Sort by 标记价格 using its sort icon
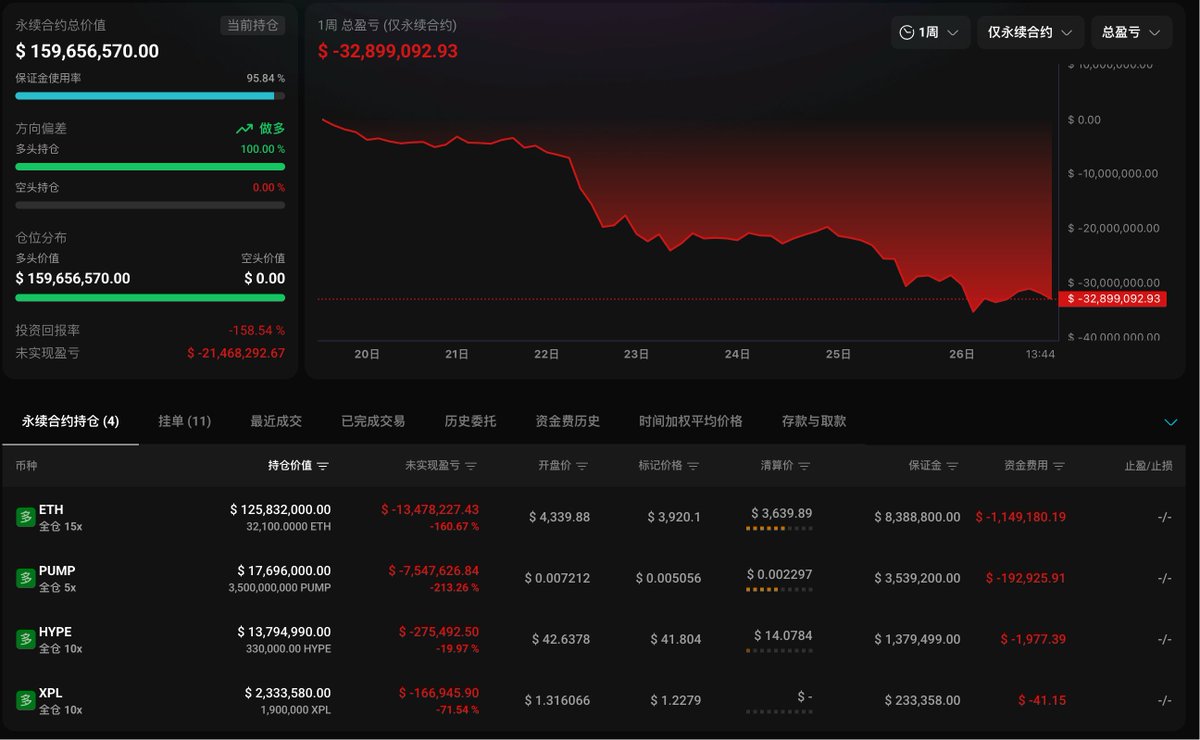 pos(693,466)
